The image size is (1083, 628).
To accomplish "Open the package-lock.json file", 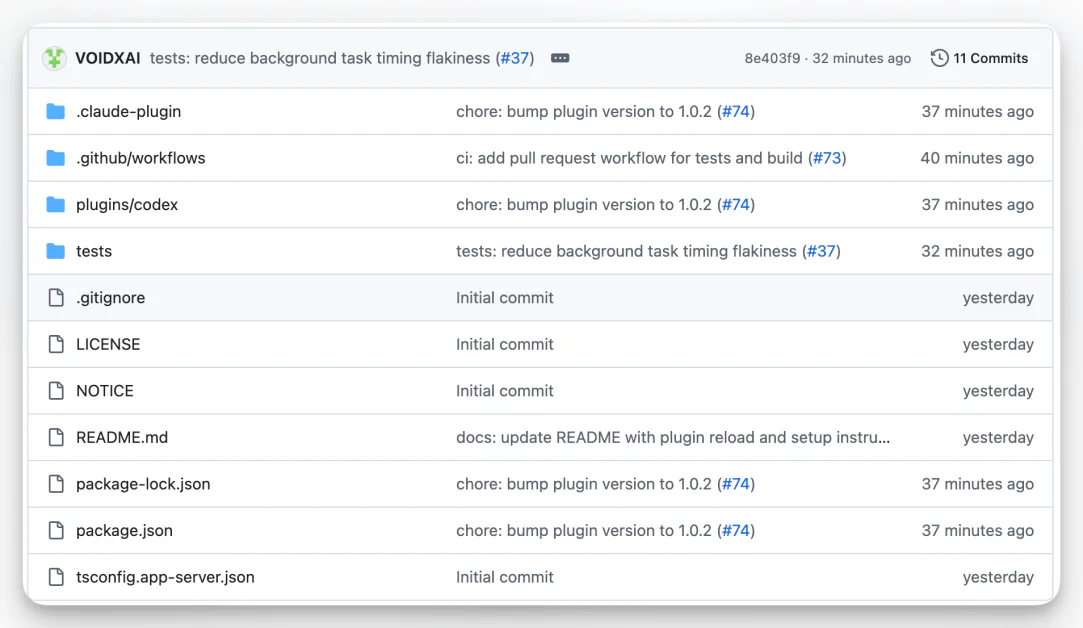I will click(x=143, y=484).
